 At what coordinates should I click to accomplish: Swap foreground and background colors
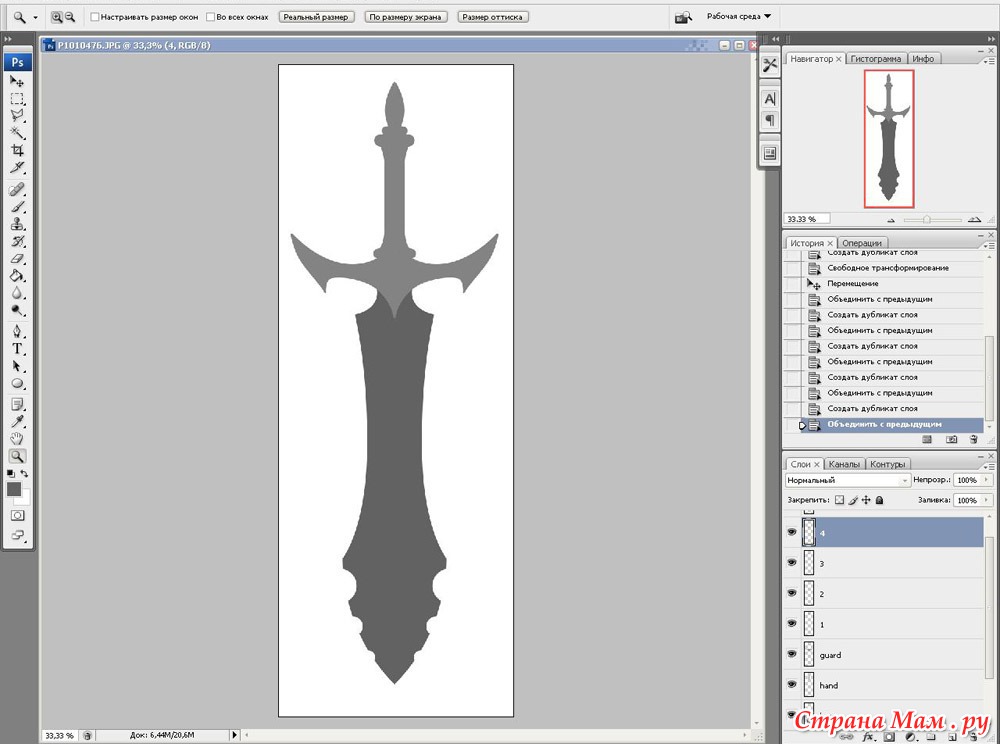(x=24, y=474)
